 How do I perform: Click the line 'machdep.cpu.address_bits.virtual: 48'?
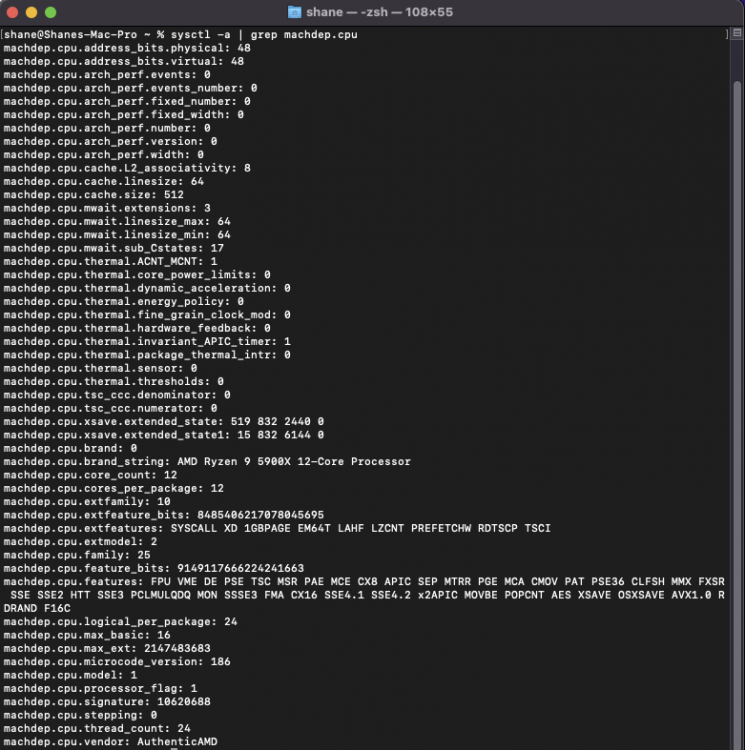[123, 62]
